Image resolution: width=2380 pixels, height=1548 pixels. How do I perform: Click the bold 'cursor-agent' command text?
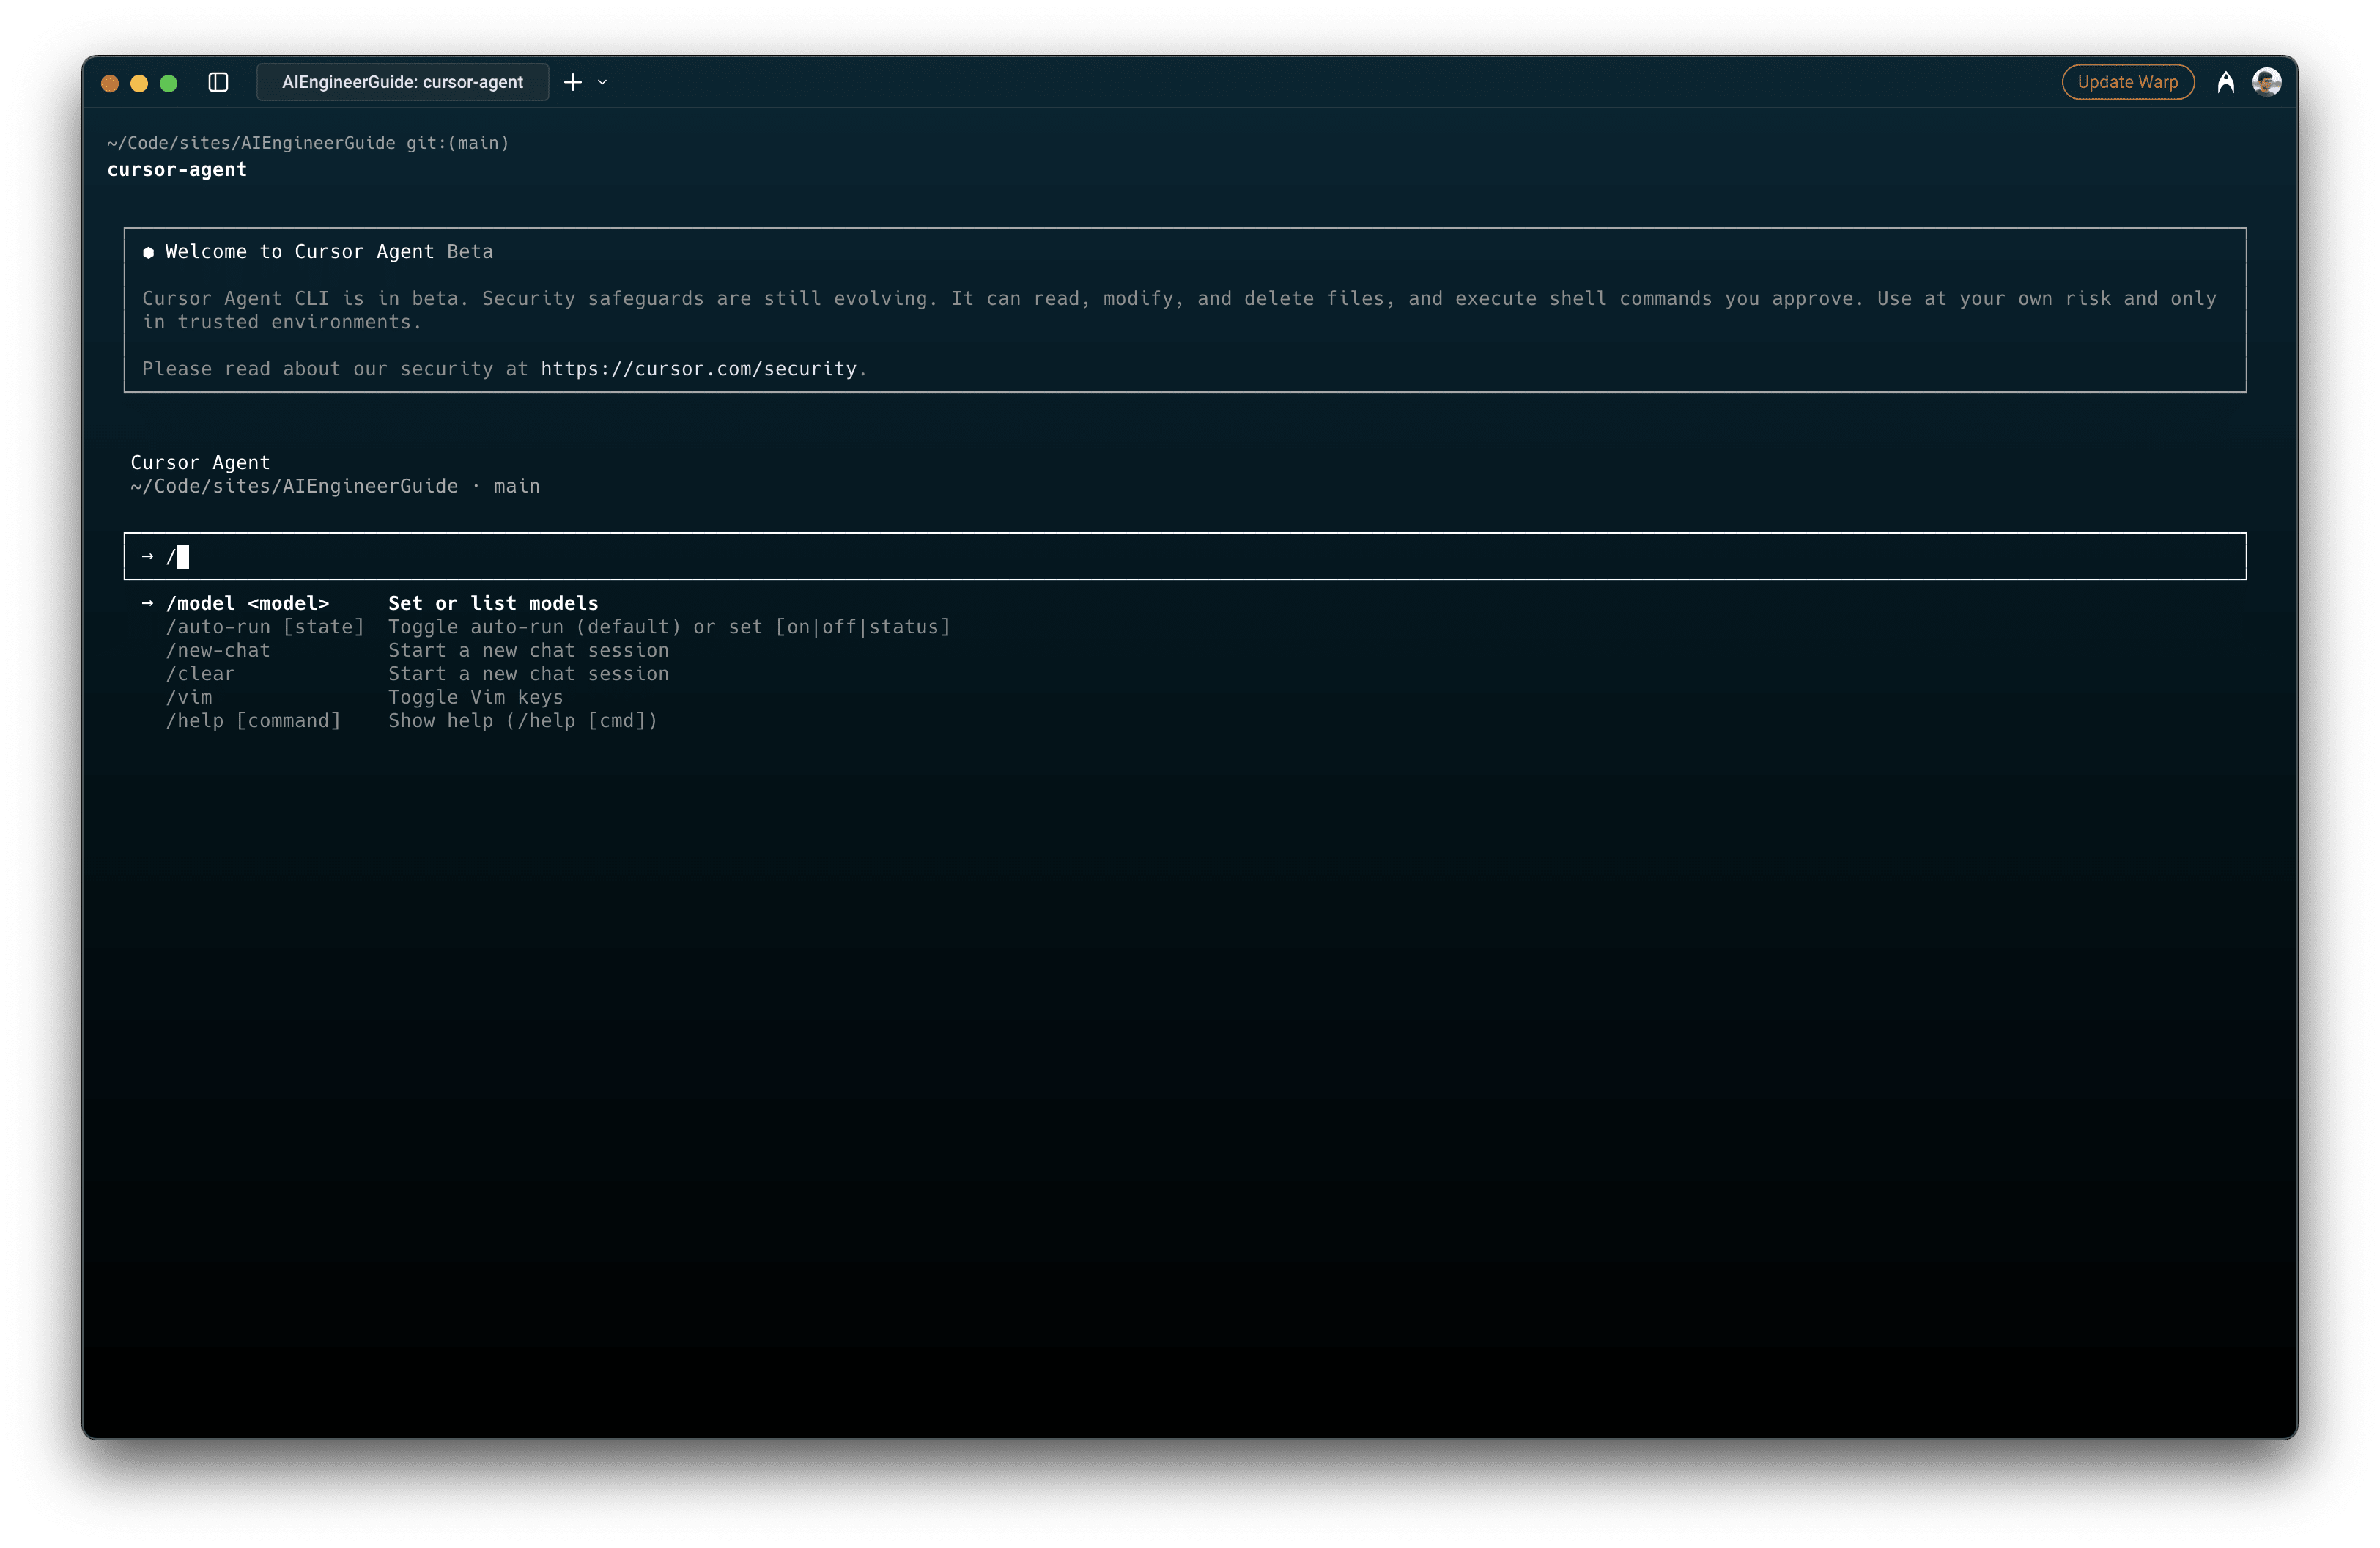177,169
